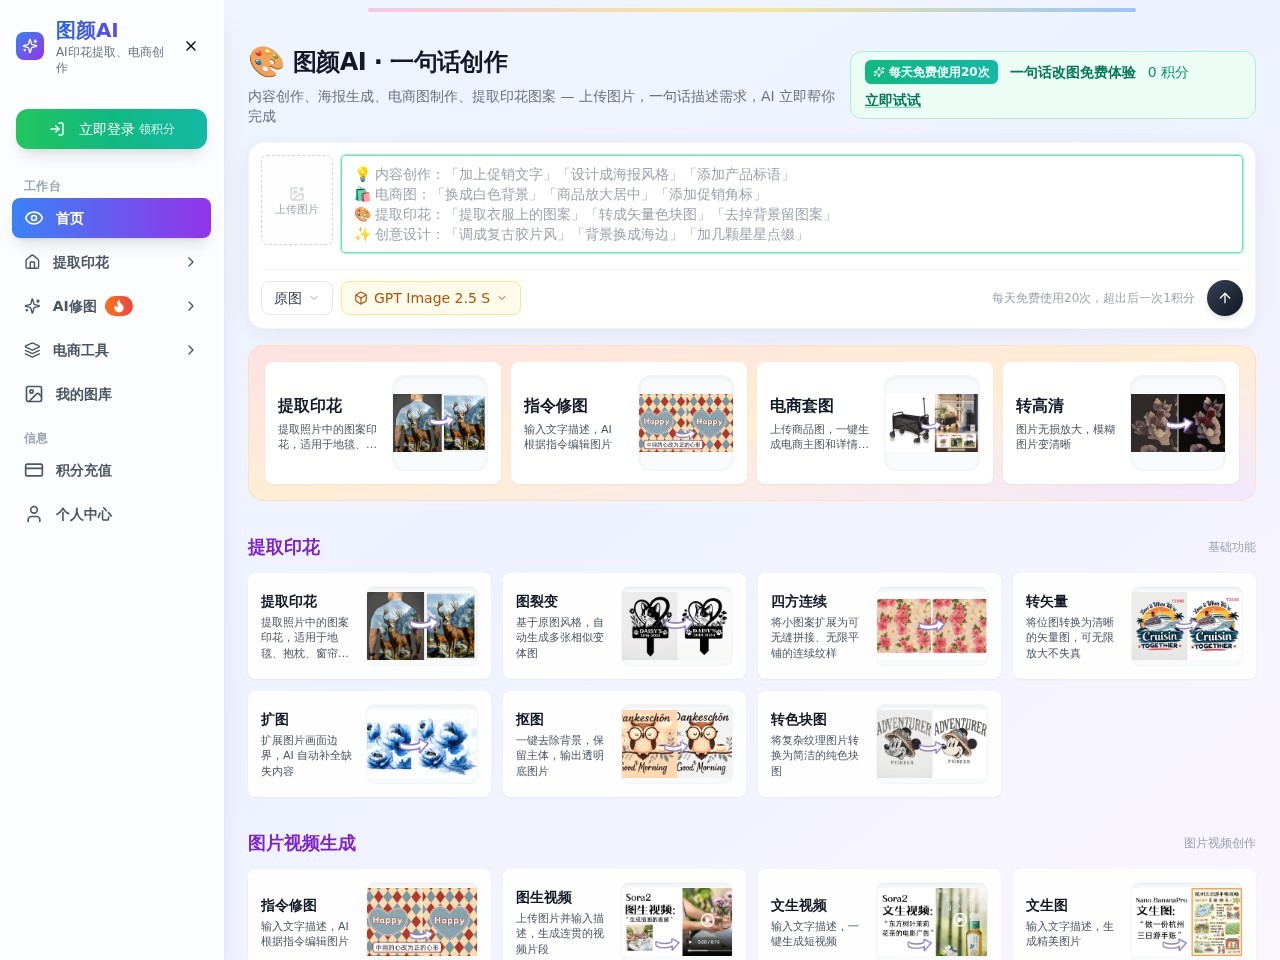Viewport: 1280px width, 960px height.
Task: Expand the AI修图 chevron
Action: [191, 306]
